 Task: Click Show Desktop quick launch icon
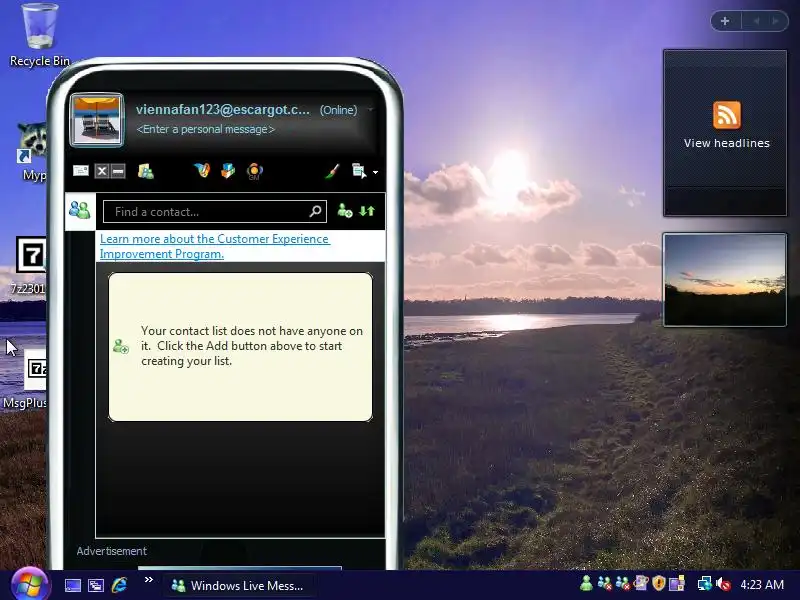(72, 585)
